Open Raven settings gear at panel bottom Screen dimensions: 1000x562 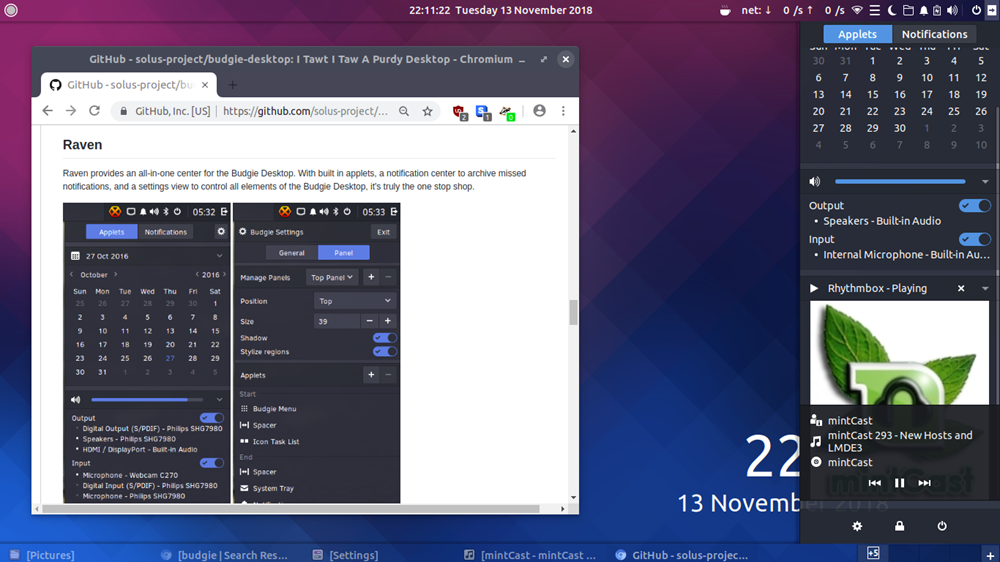click(857, 526)
